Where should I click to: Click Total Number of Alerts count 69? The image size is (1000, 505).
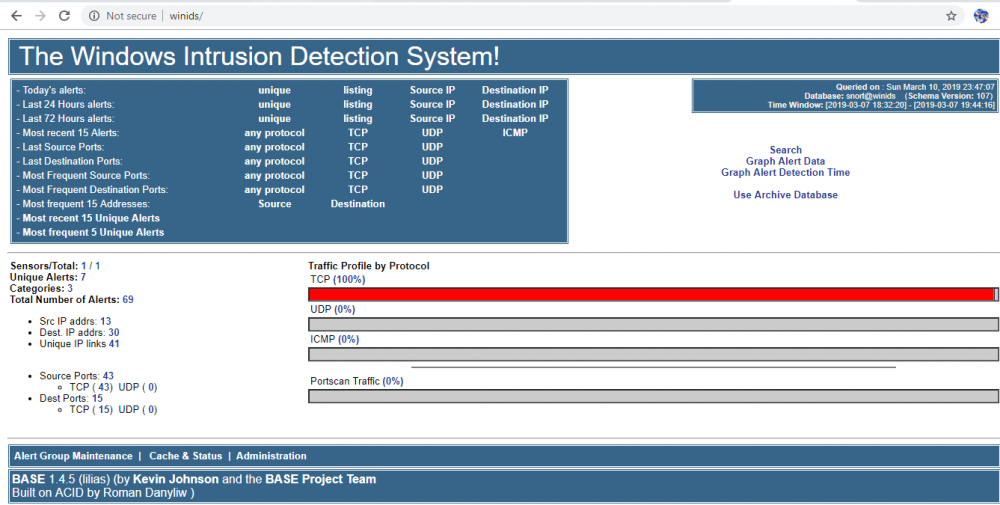pos(128,299)
